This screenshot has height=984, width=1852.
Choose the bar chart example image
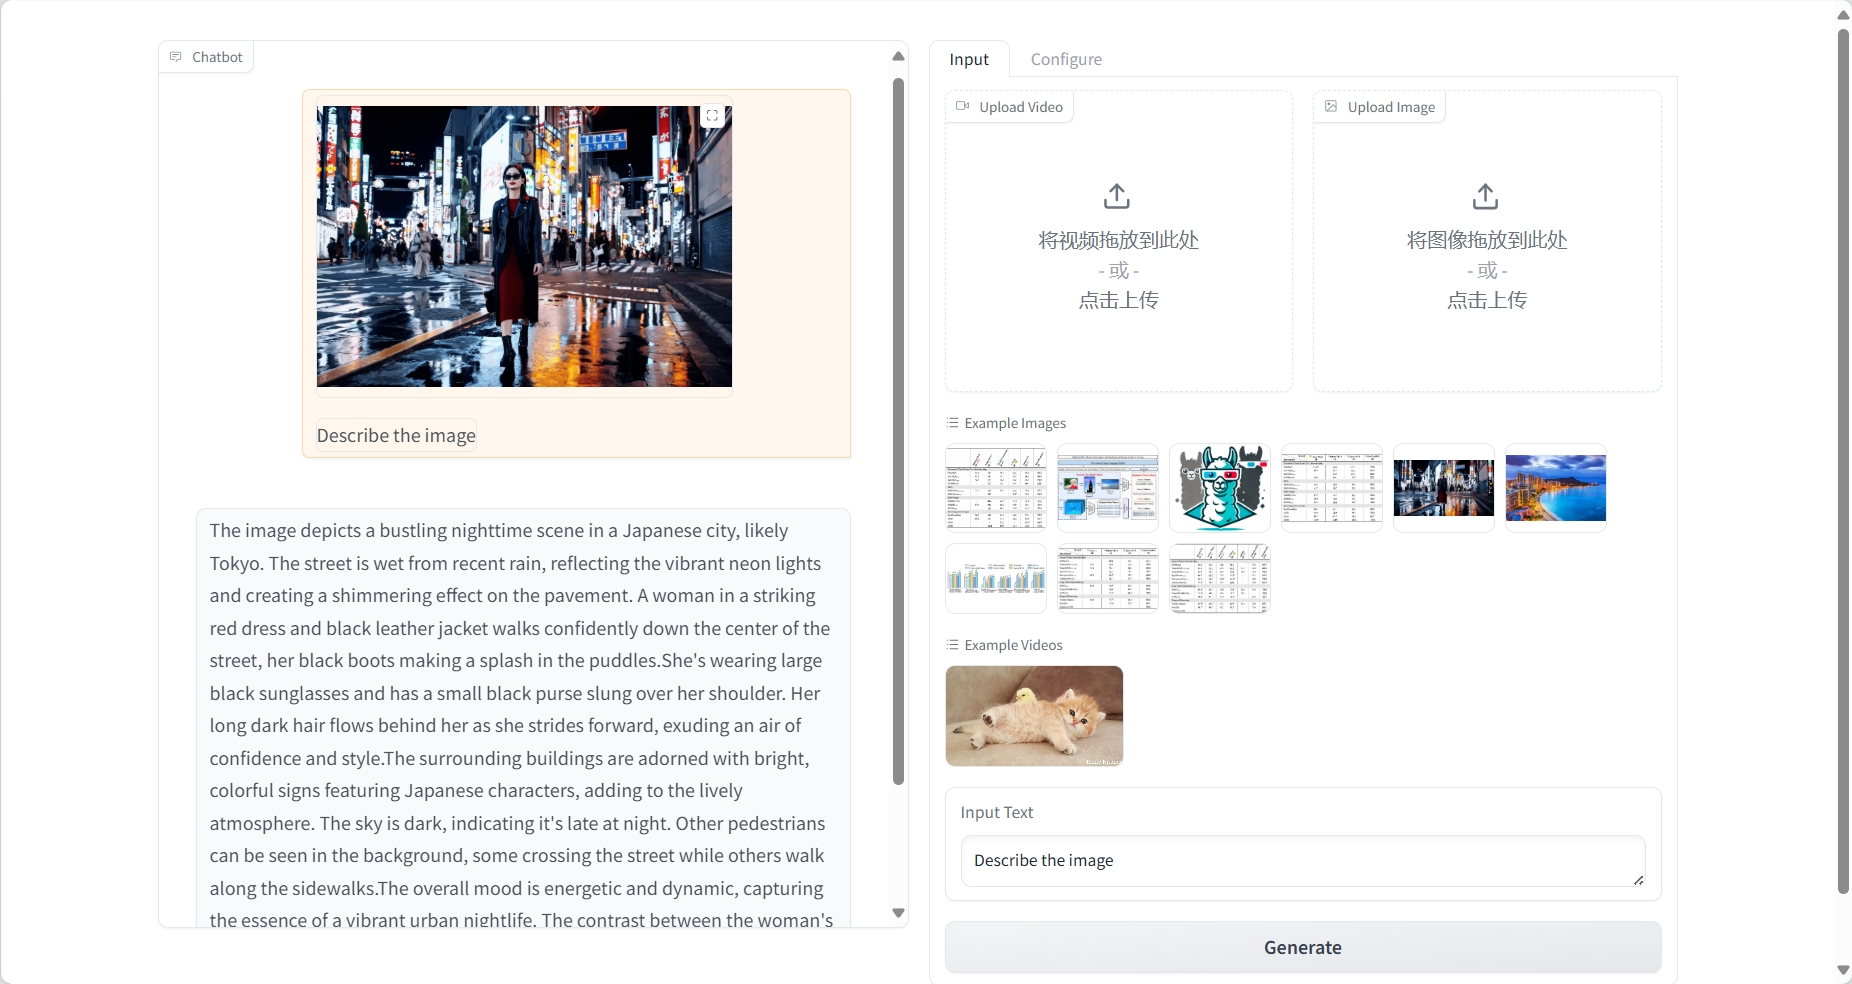995,579
